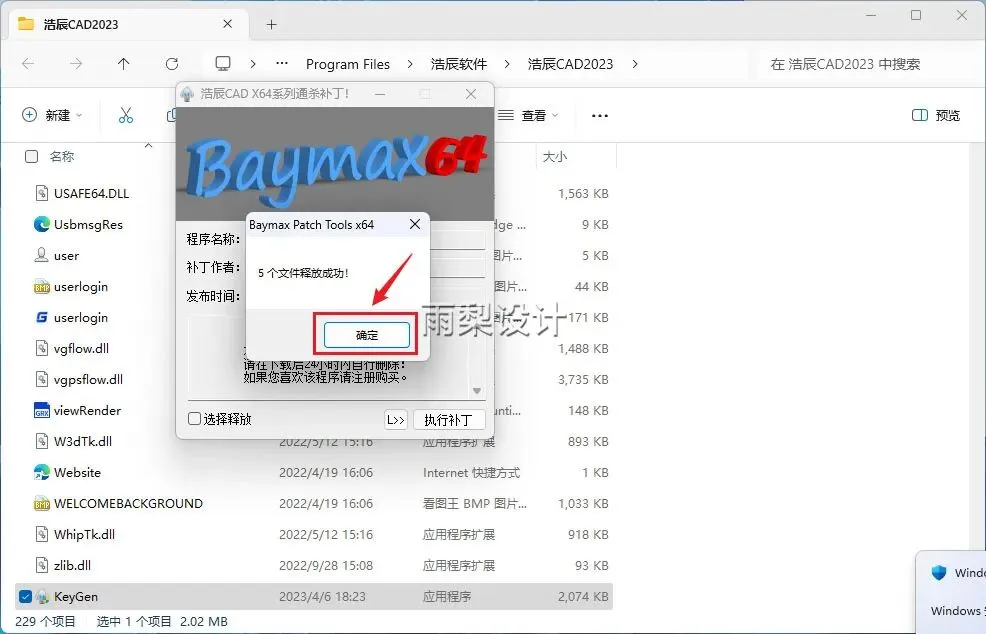The height and width of the screenshot is (634, 986).
Task: Refresh the Explorer folder view
Action: click(172, 64)
